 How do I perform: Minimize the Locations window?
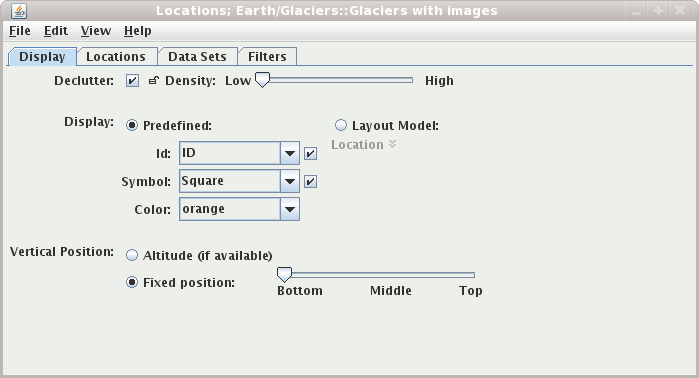click(x=636, y=11)
